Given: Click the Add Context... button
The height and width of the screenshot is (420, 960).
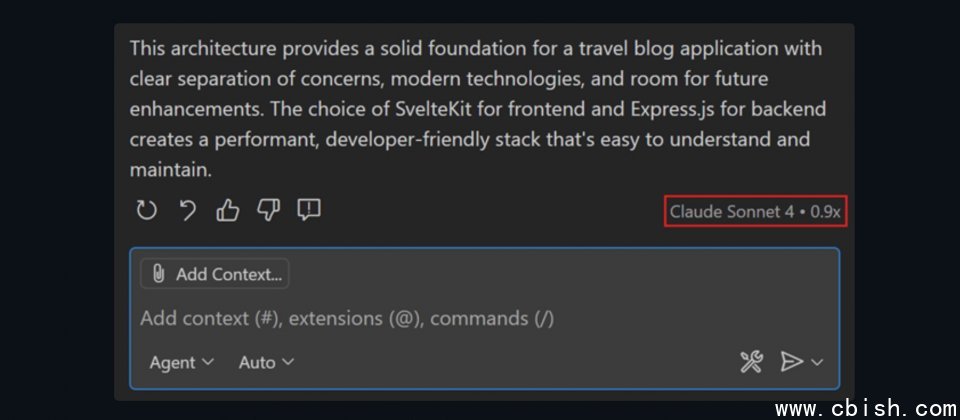Looking at the screenshot, I should coord(215,274).
